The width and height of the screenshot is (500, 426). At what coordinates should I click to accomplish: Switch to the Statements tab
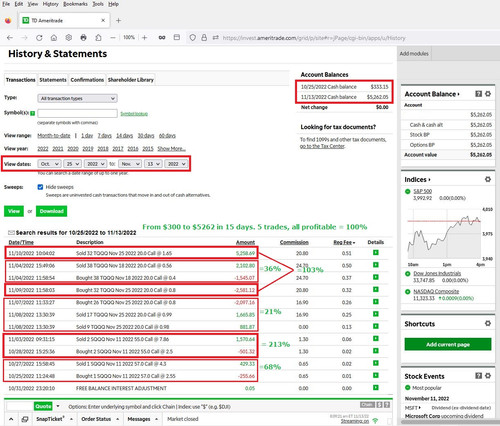(53, 80)
